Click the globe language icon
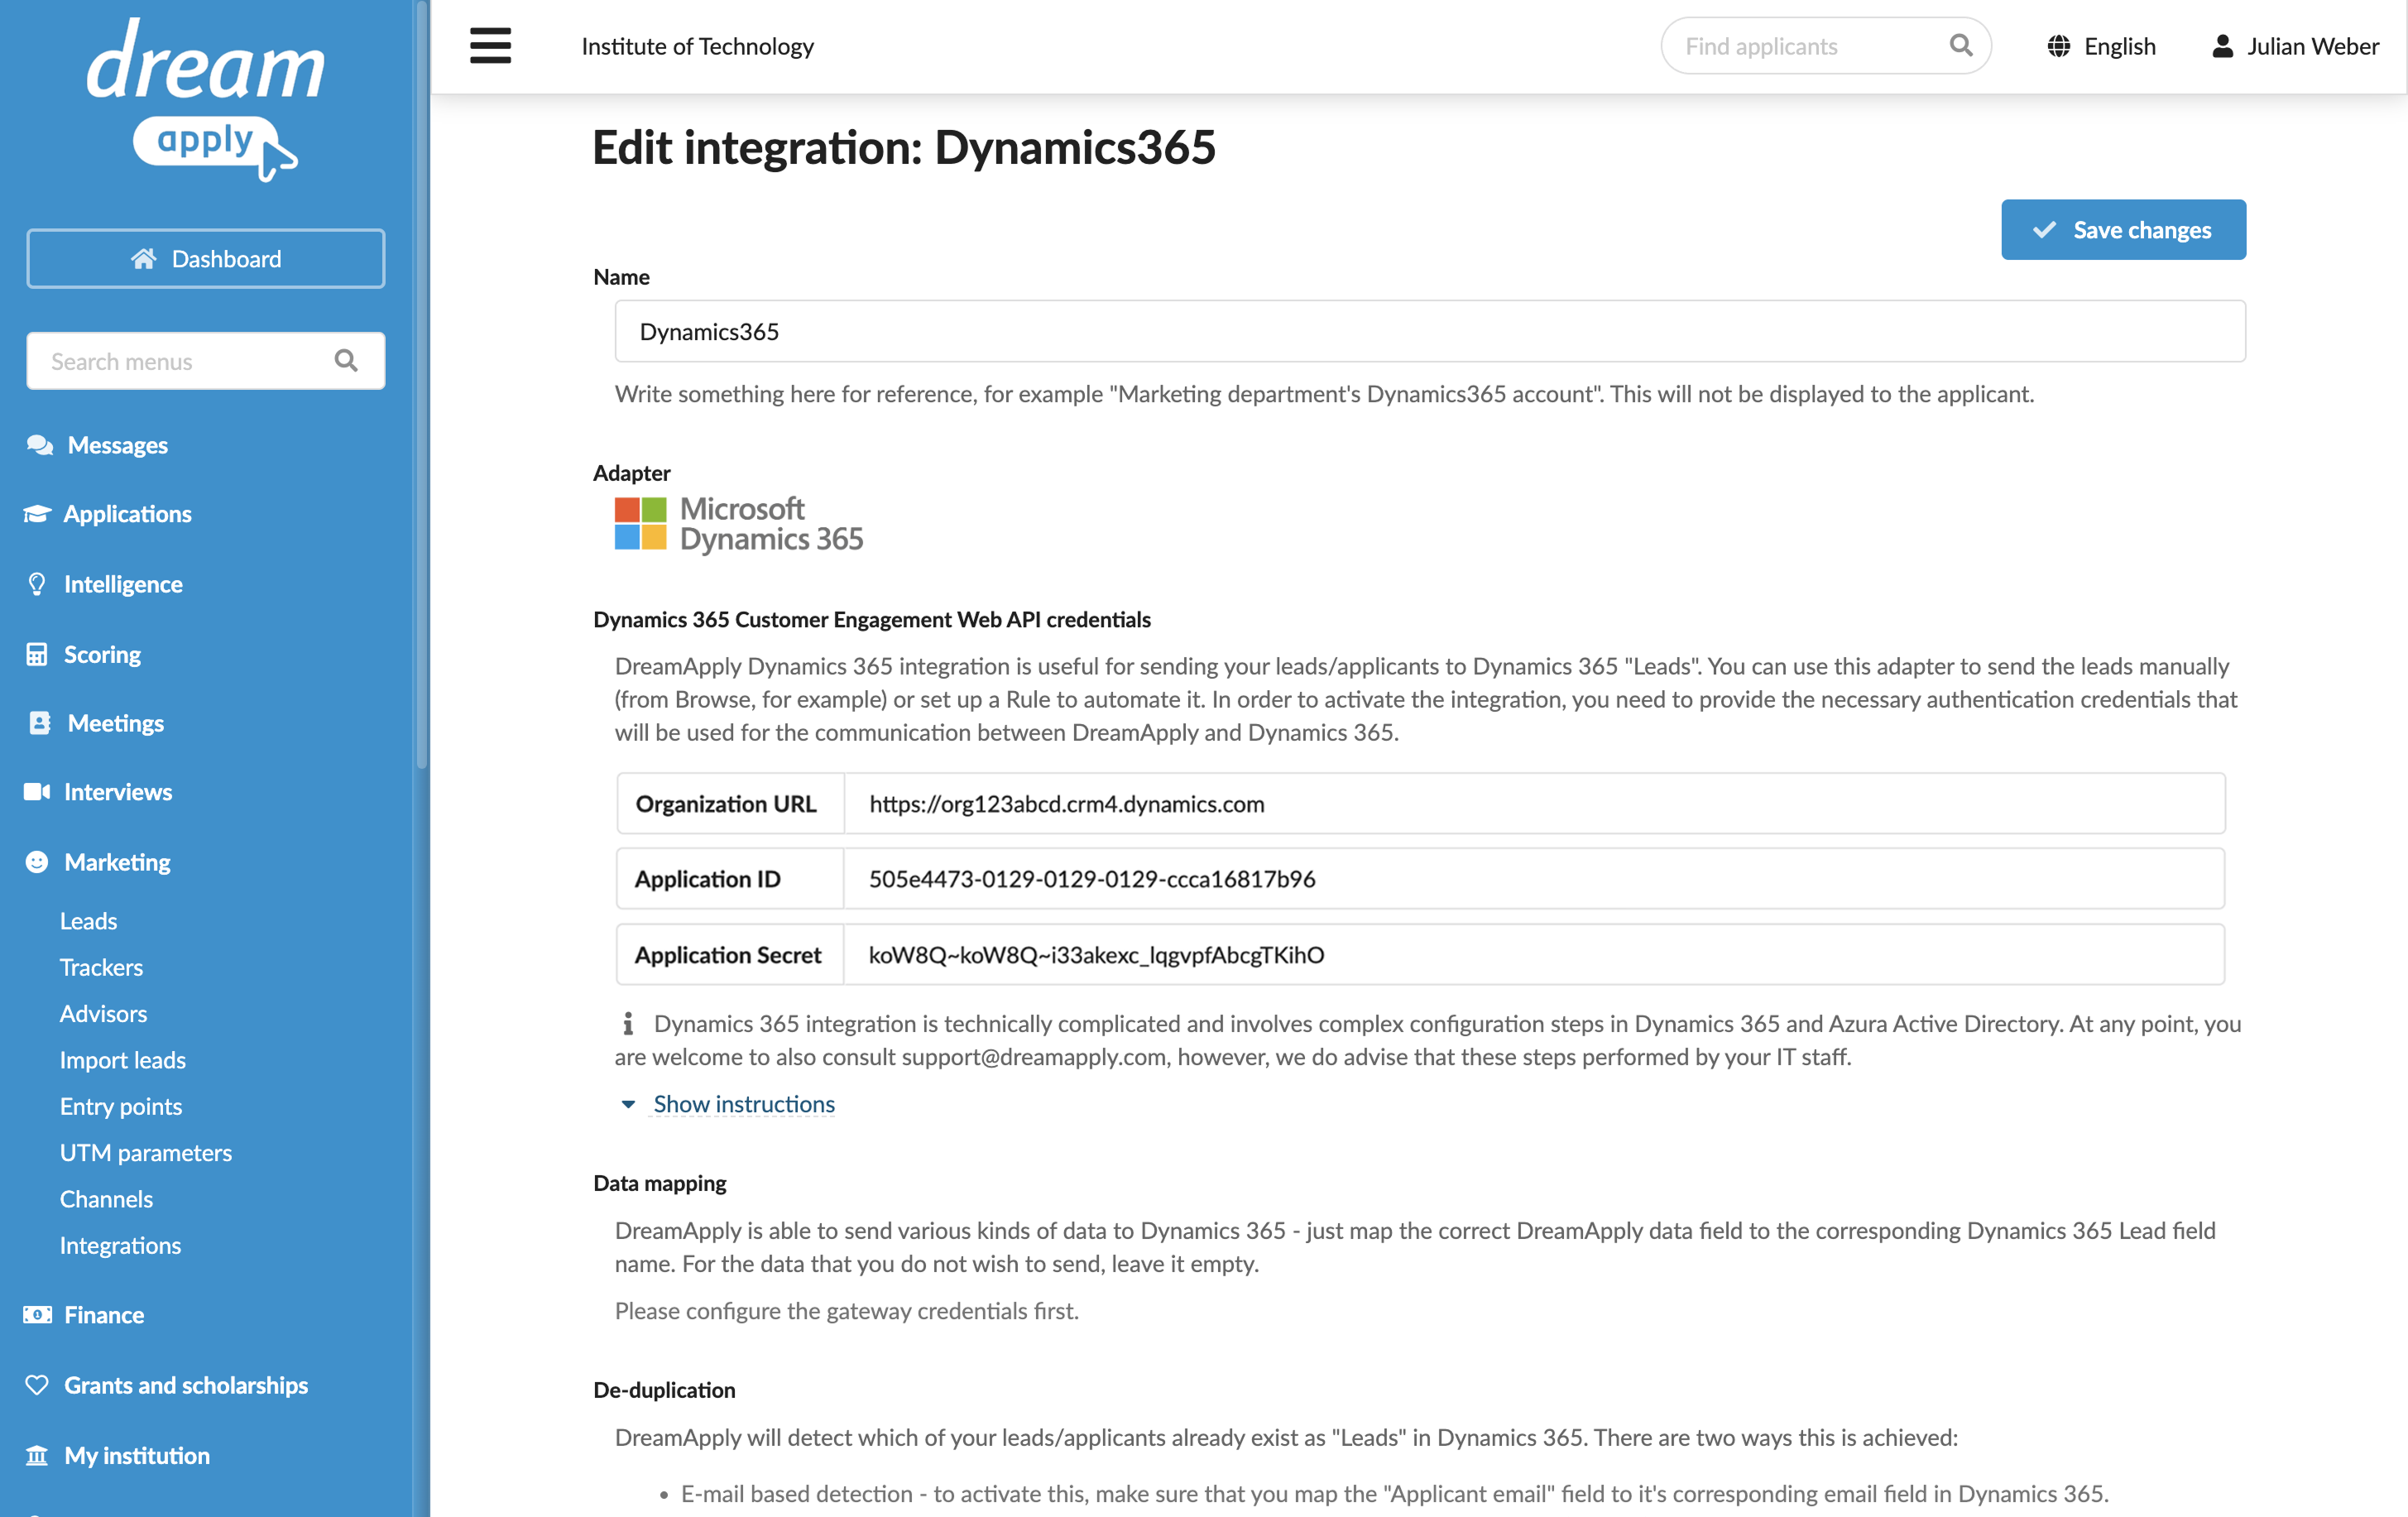This screenshot has width=2408, height=1517. coord(2058,46)
